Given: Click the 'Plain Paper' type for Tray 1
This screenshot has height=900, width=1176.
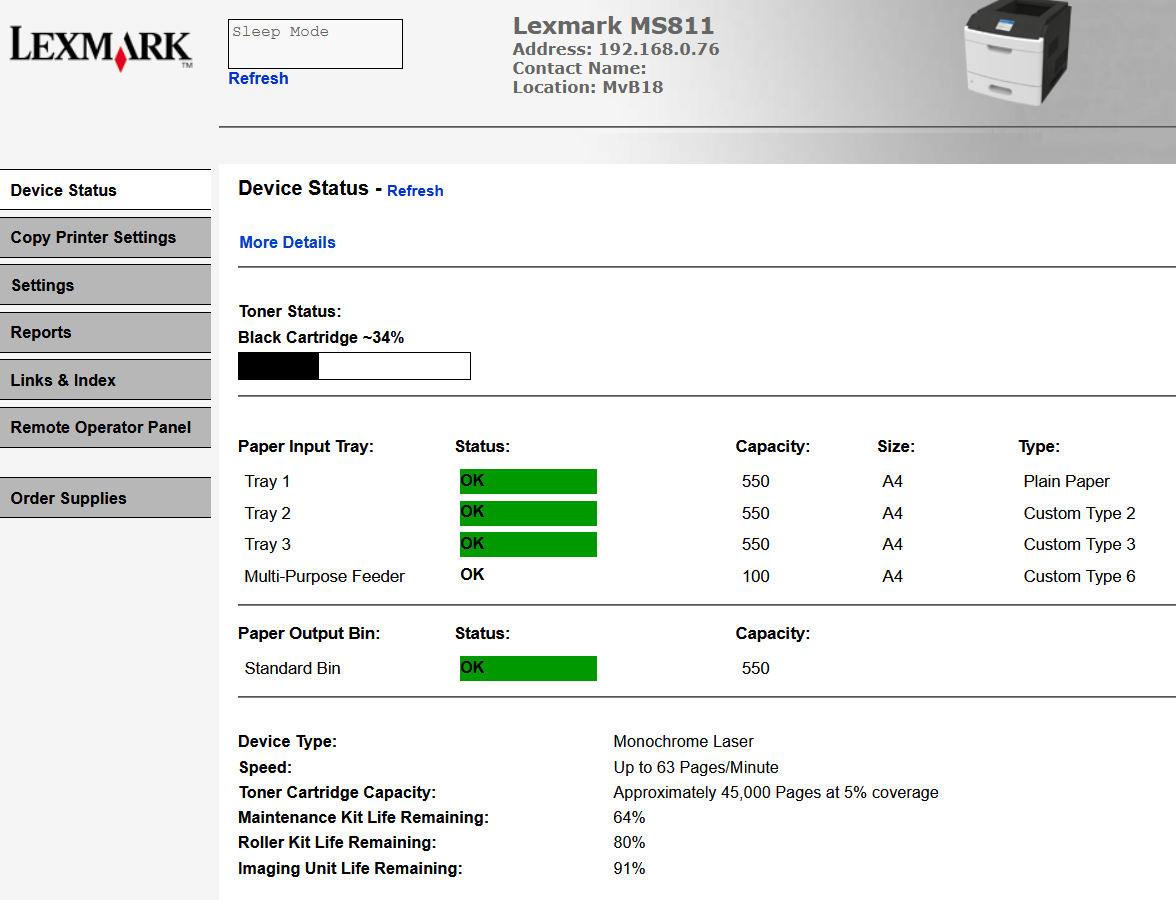Looking at the screenshot, I should click(1066, 482).
